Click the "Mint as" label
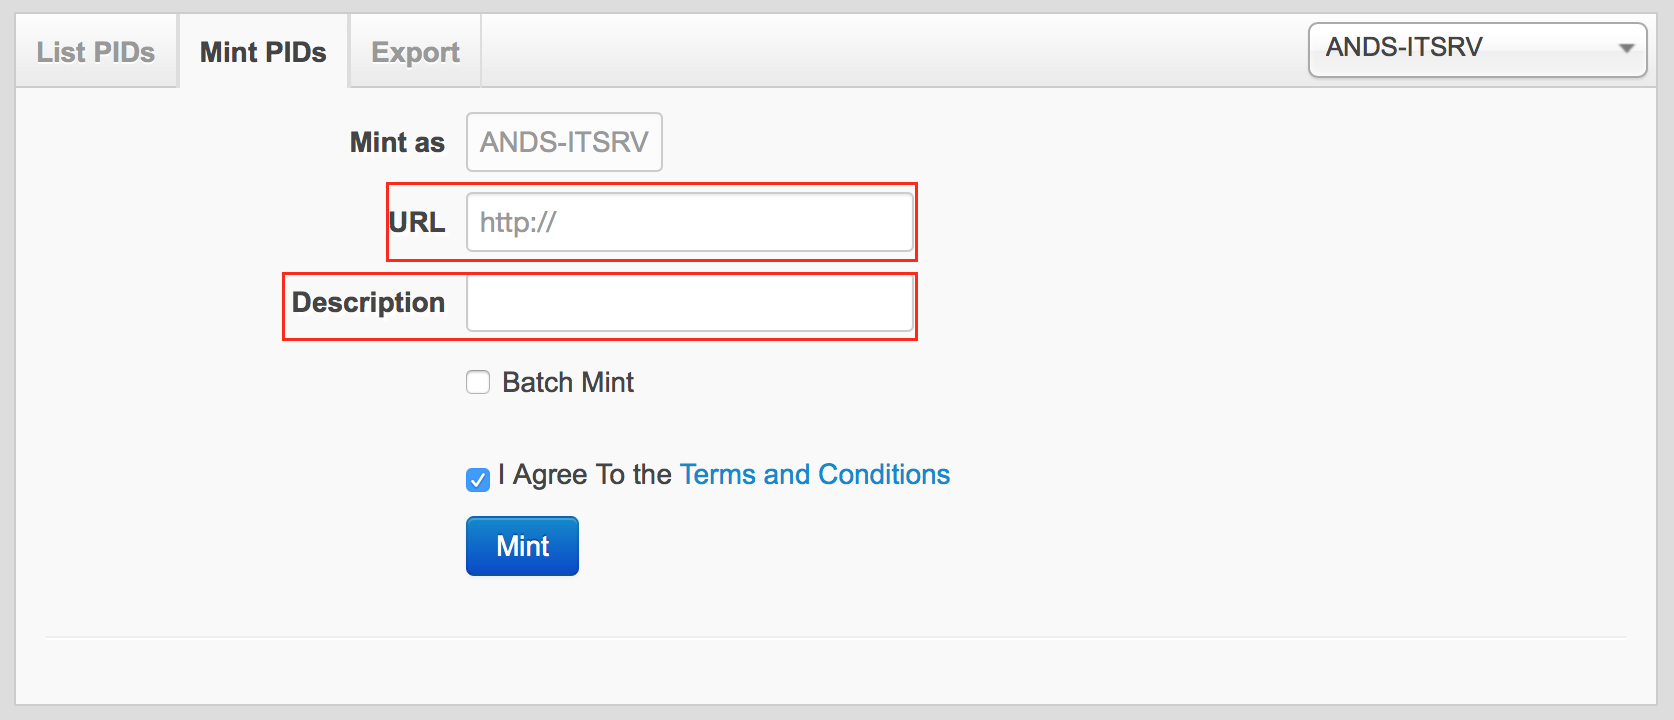This screenshot has height=720, width=1674. coord(397,142)
